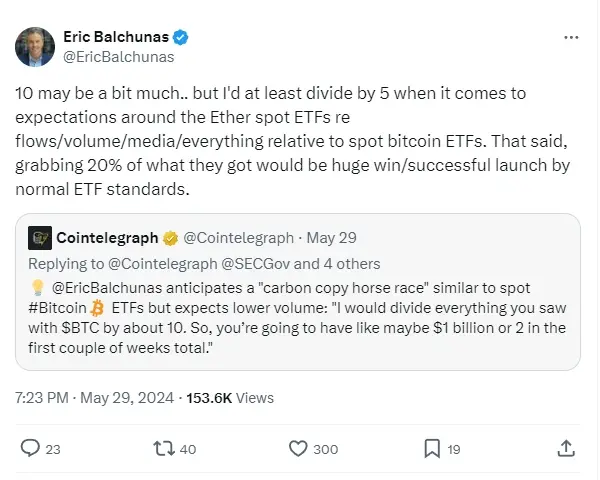This screenshot has width=600, height=480.
Task: Open the three-dot more options menu
Action: click(571, 38)
